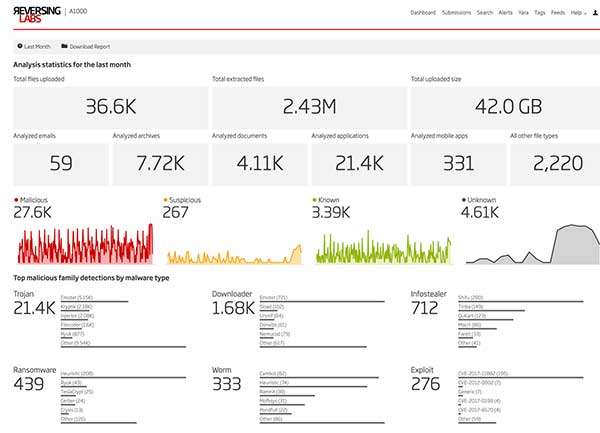The width and height of the screenshot is (600, 433).
Task: Click the clock icon beside Last Month
Action: [x=21, y=46]
